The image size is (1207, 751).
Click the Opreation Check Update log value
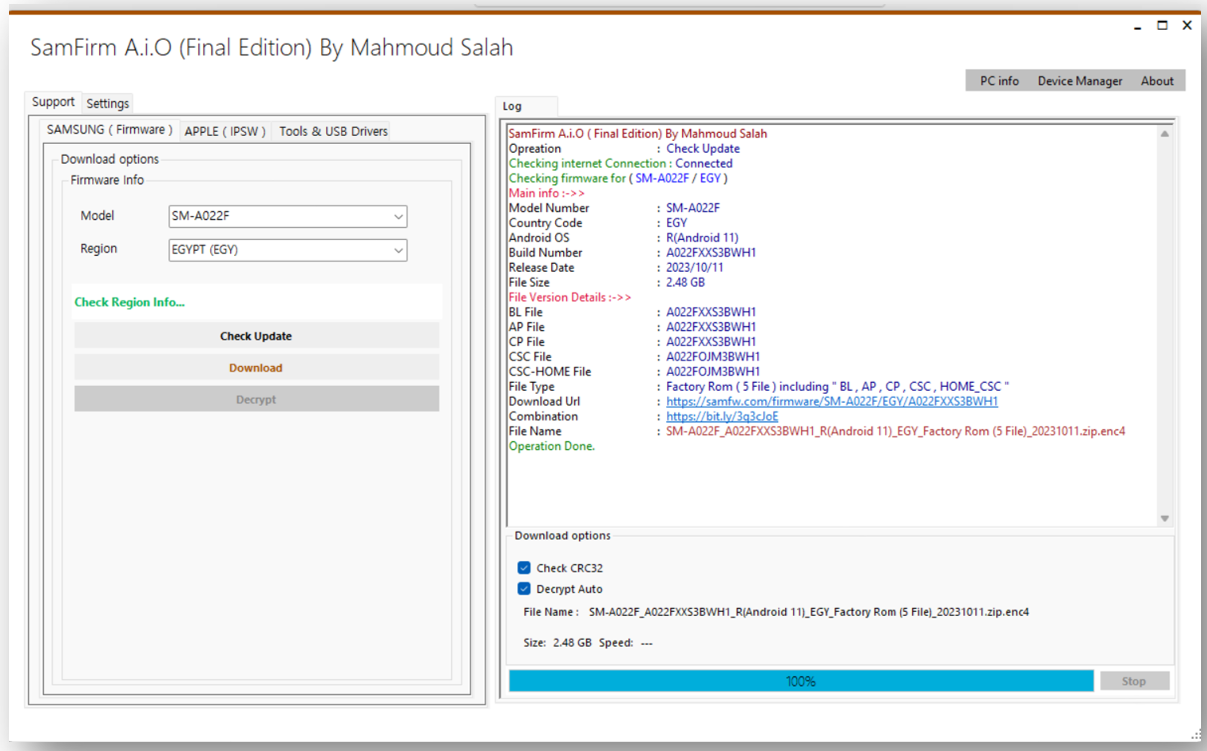coord(703,149)
